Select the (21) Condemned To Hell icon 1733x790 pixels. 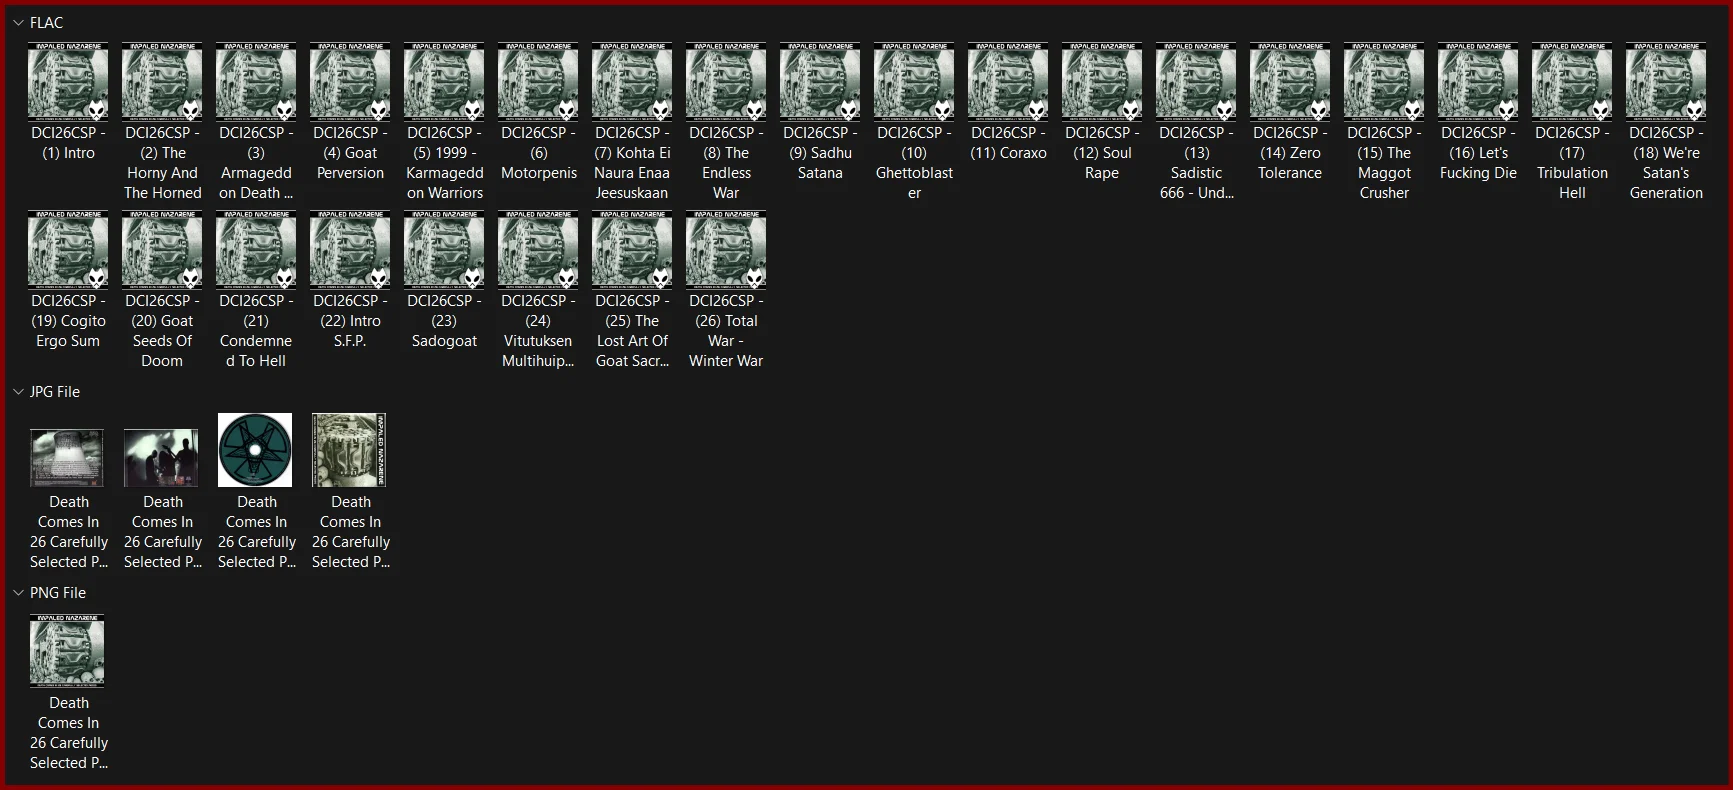[256, 249]
